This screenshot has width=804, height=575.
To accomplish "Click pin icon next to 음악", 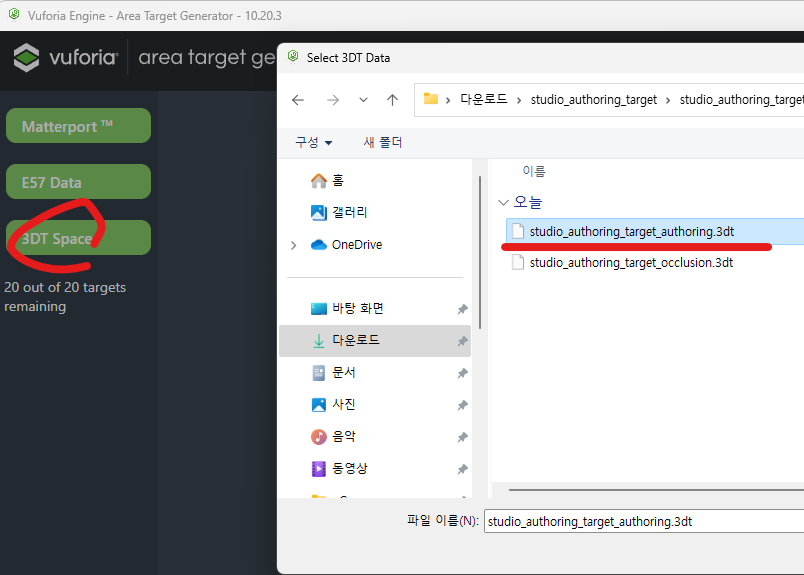I will click(463, 437).
